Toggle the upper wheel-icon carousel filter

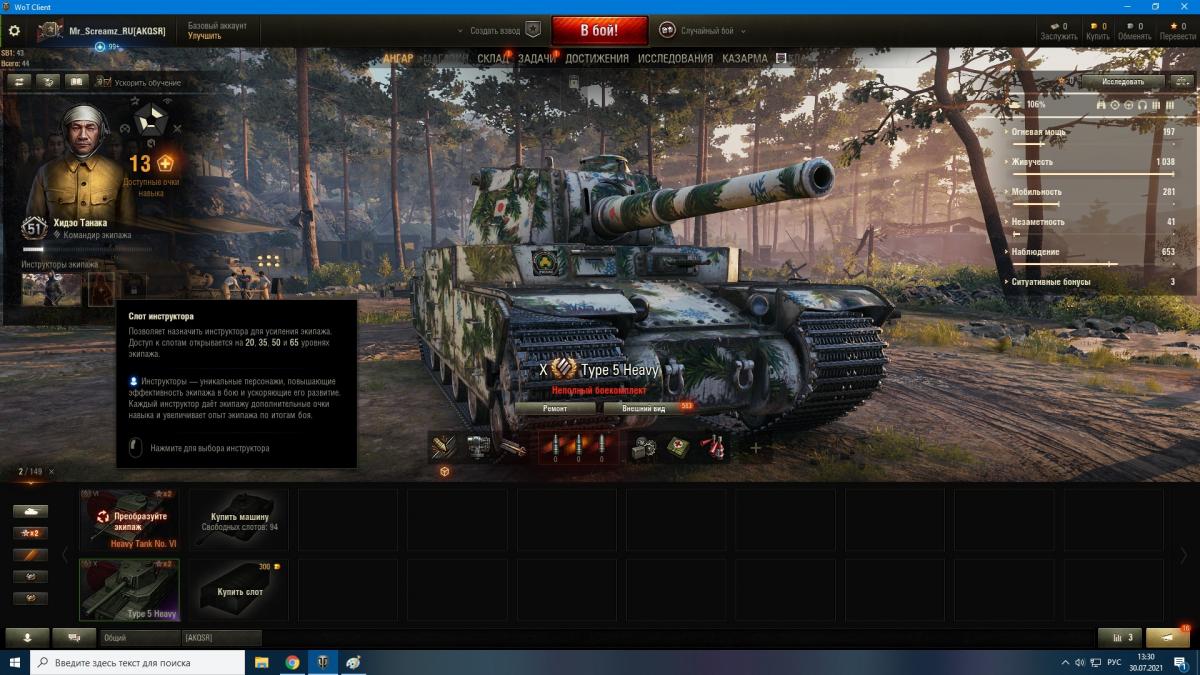tap(30, 577)
